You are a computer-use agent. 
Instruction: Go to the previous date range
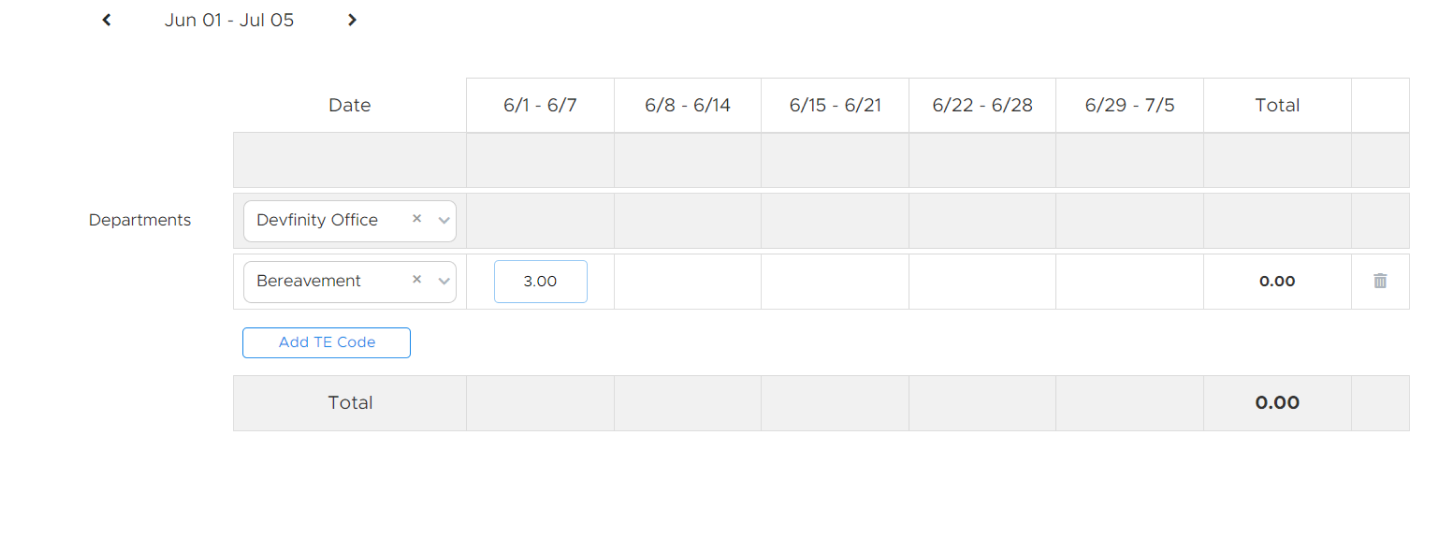click(107, 20)
